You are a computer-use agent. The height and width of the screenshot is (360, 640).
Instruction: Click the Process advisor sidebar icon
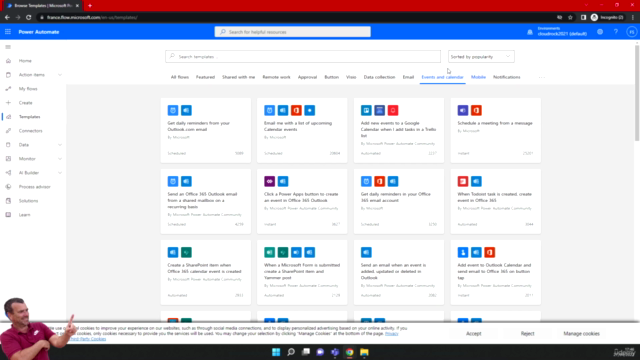pos(8,187)
